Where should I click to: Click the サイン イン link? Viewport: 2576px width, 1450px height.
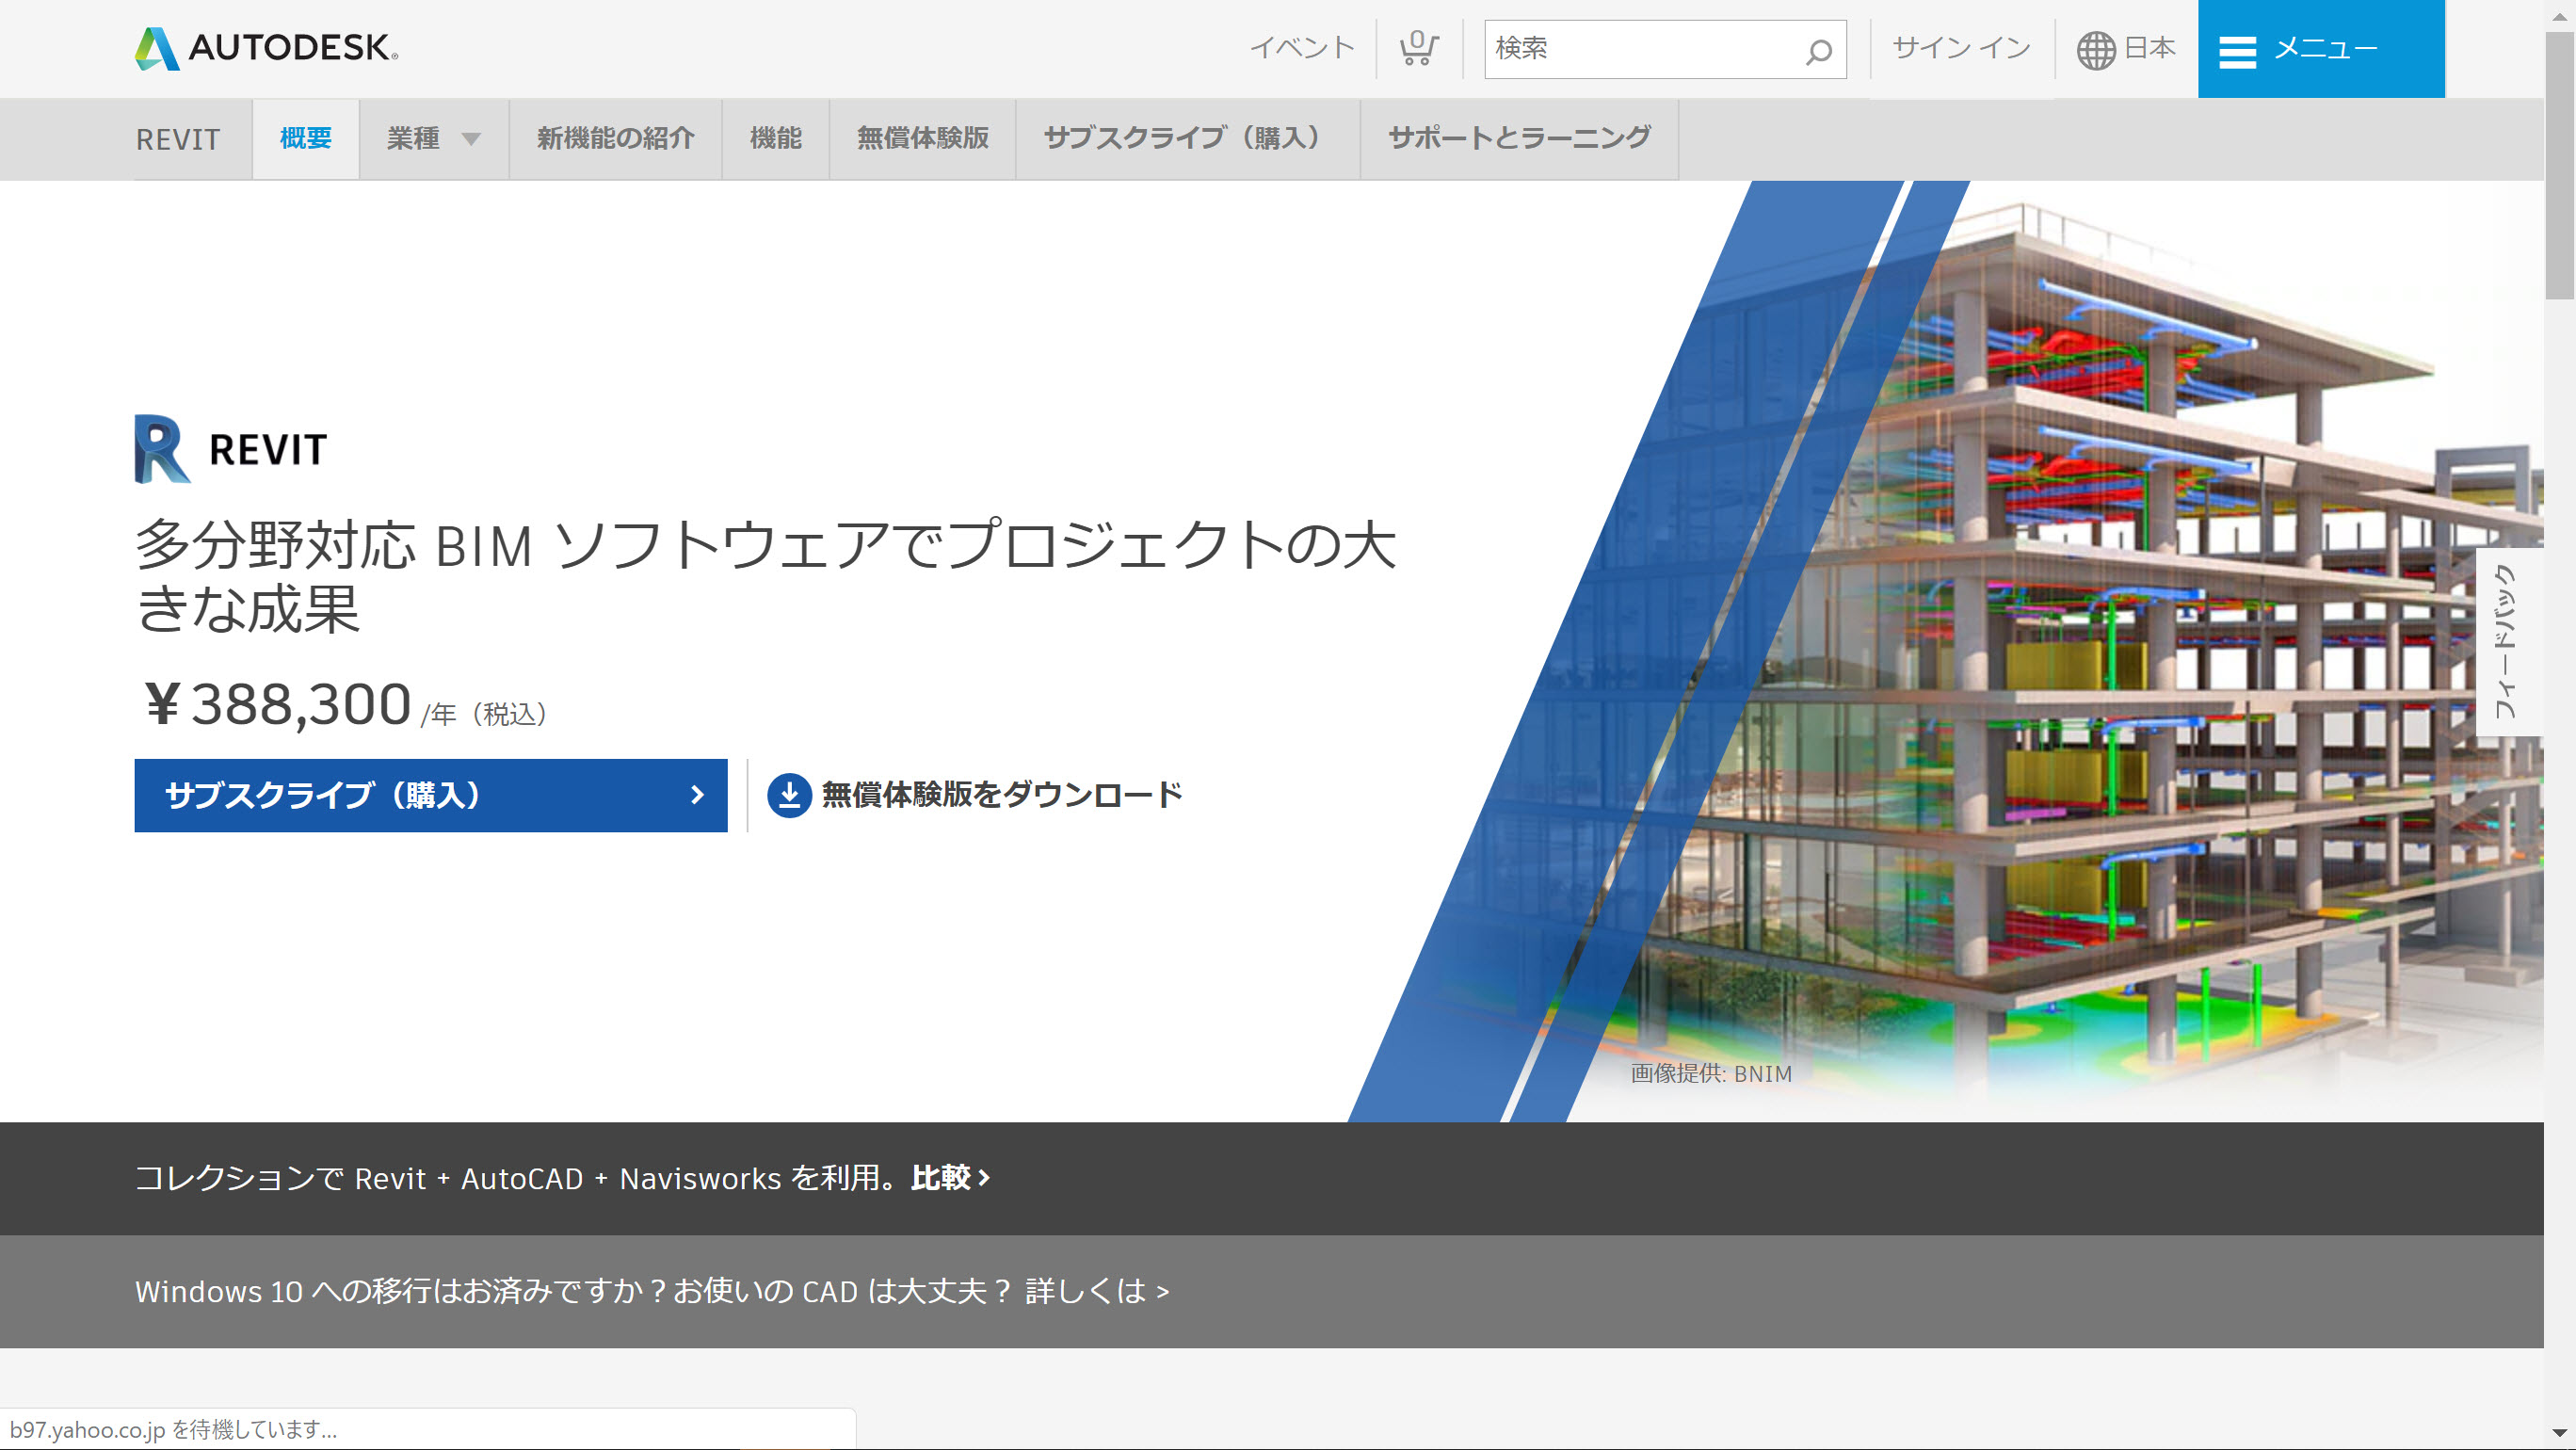point(1959,47)
